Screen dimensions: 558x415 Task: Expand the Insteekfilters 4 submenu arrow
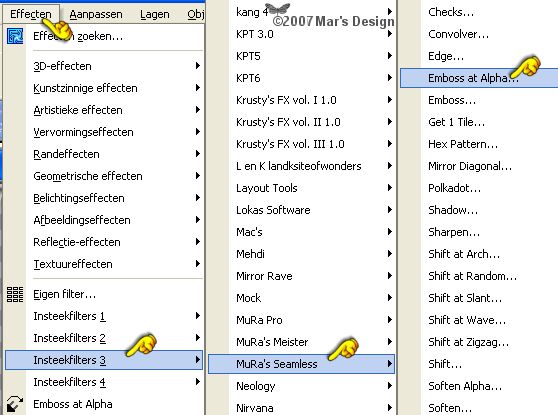(198, 382)
